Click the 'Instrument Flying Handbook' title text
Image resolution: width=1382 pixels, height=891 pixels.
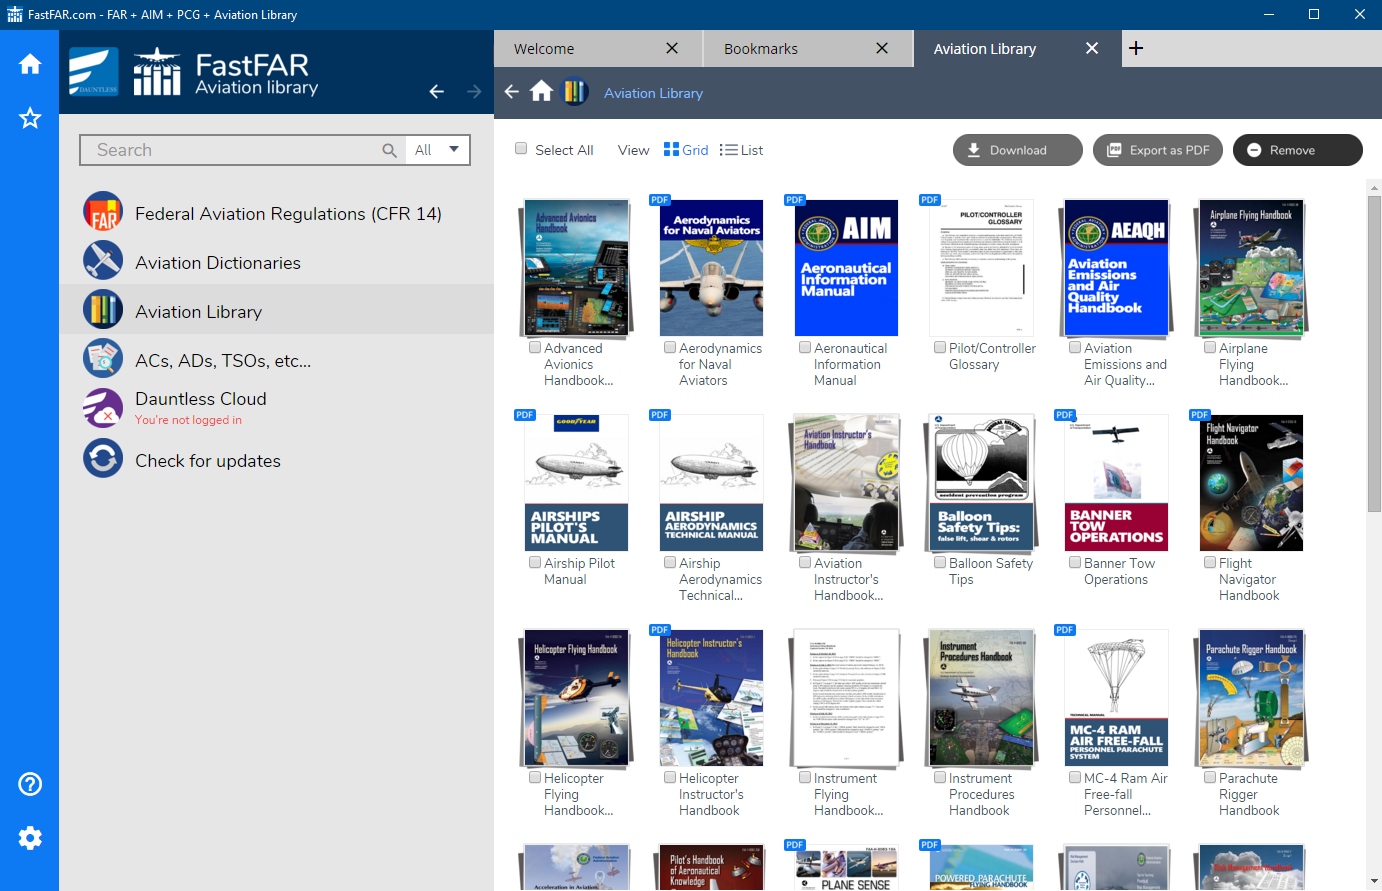pyautogui.click(x=848, y=794)
